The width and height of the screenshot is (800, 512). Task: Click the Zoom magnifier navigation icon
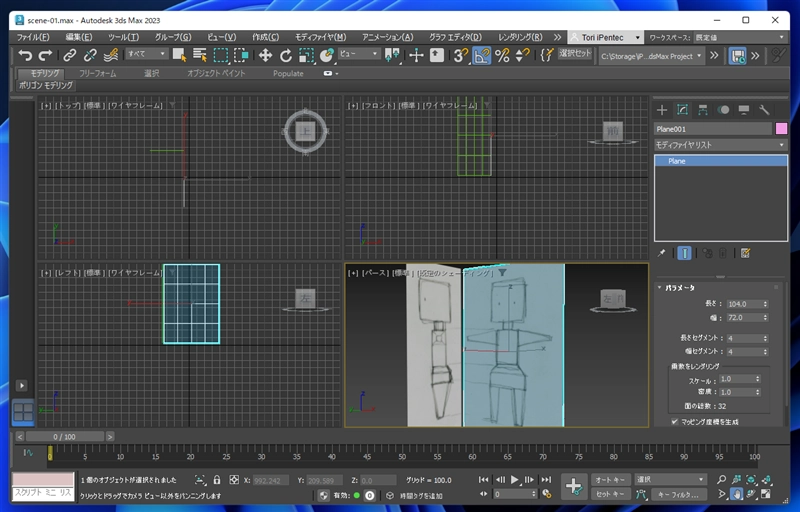pyautogui.click(x=721, y=479)
